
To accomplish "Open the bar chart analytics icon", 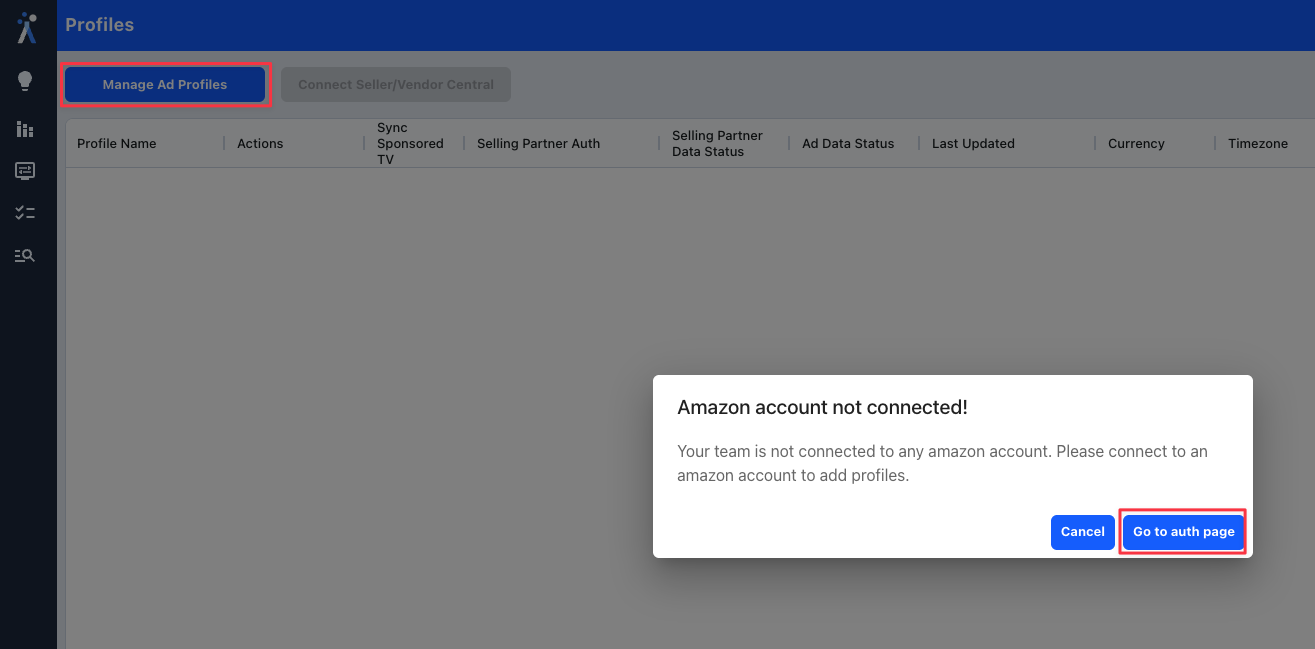I will pyautogui.click(x=26, y=129).
